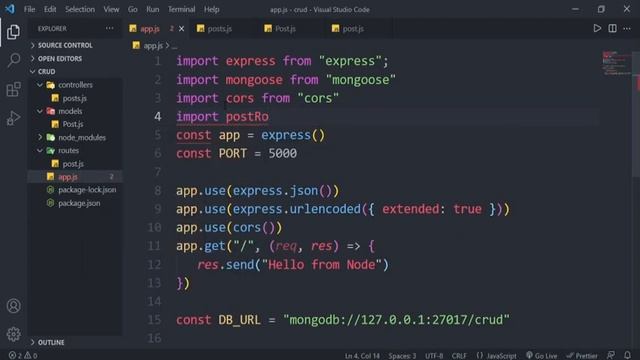Image resolution: width=640 pixels, height=360 pixels.
Task: Click line number 15 in gutter
Action: [154, 320]
